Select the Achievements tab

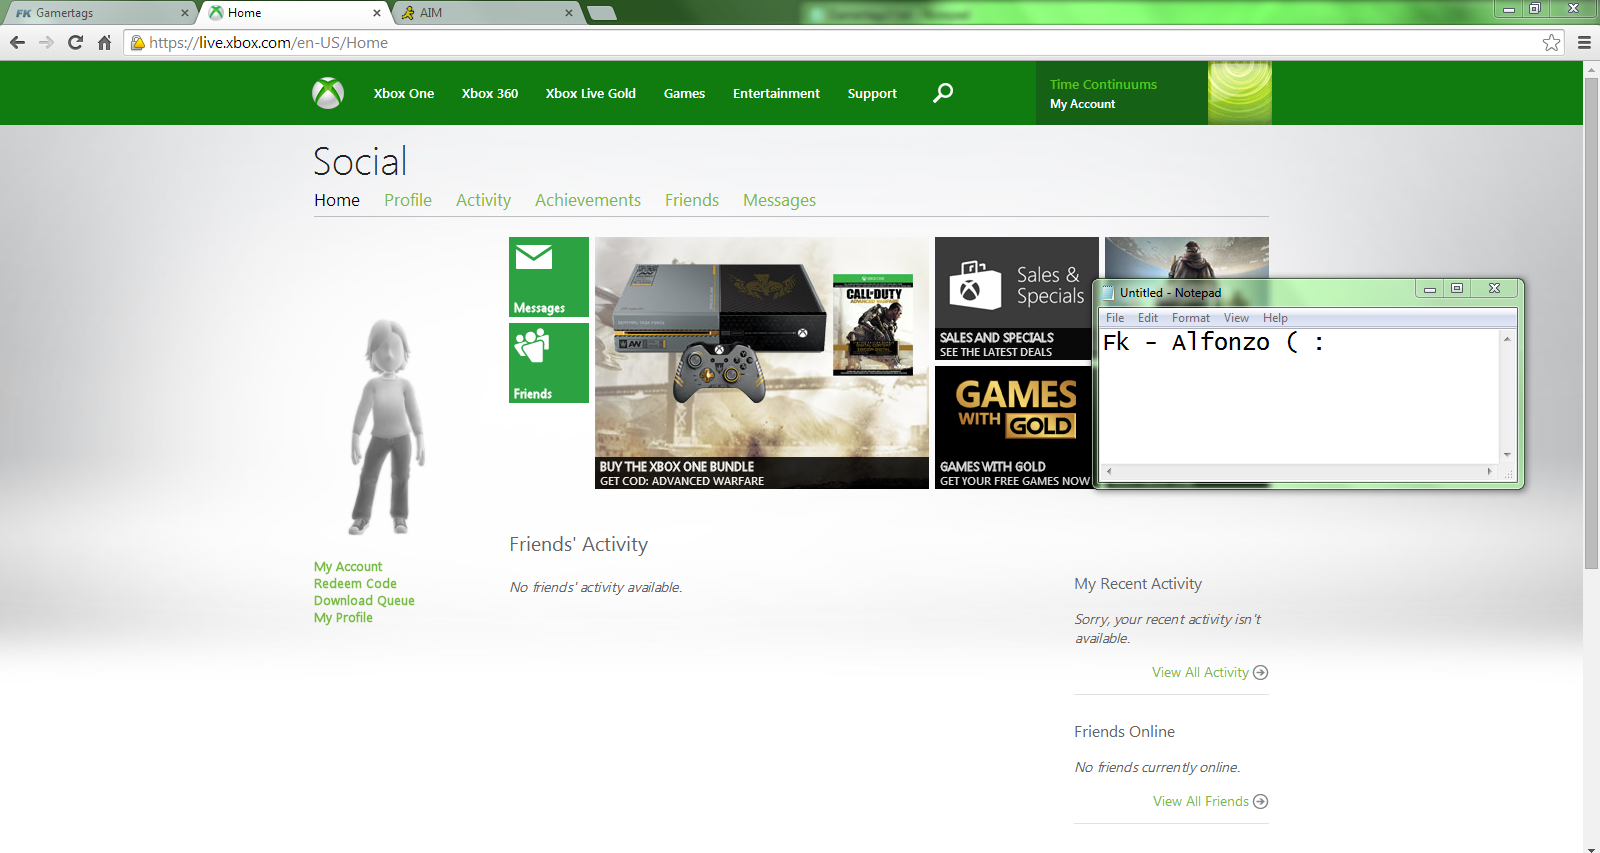coord(588,200)
